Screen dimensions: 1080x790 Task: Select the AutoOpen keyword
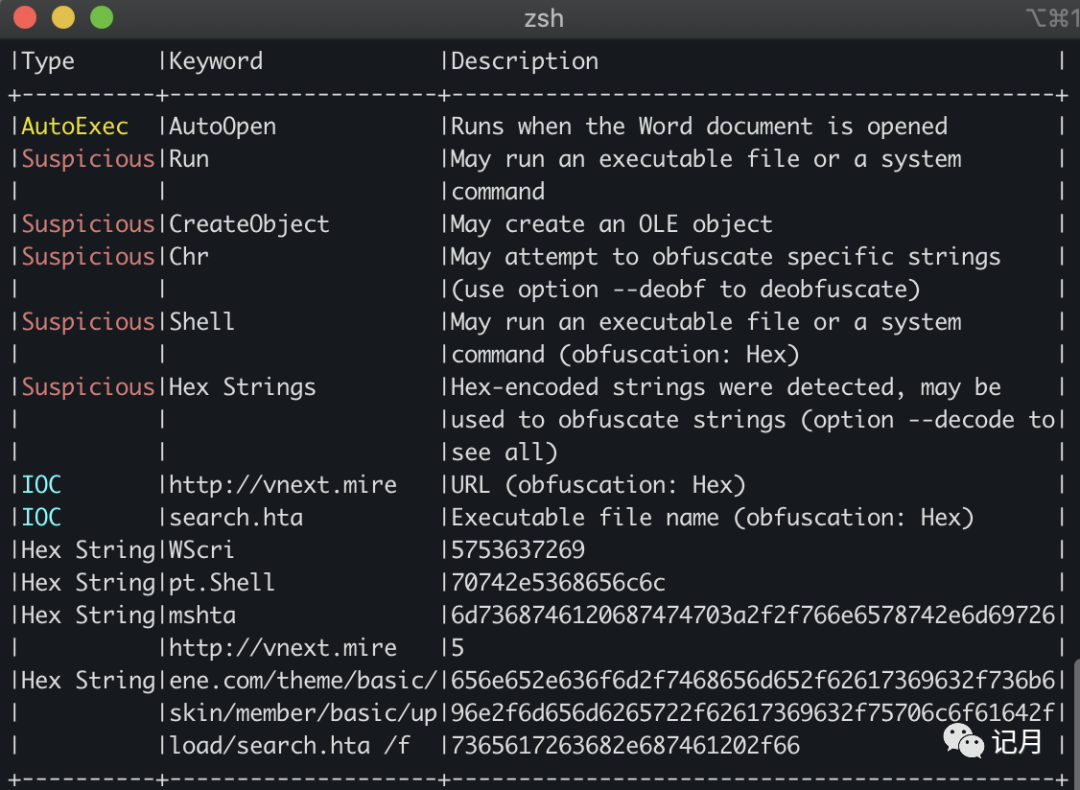point(222,127)
